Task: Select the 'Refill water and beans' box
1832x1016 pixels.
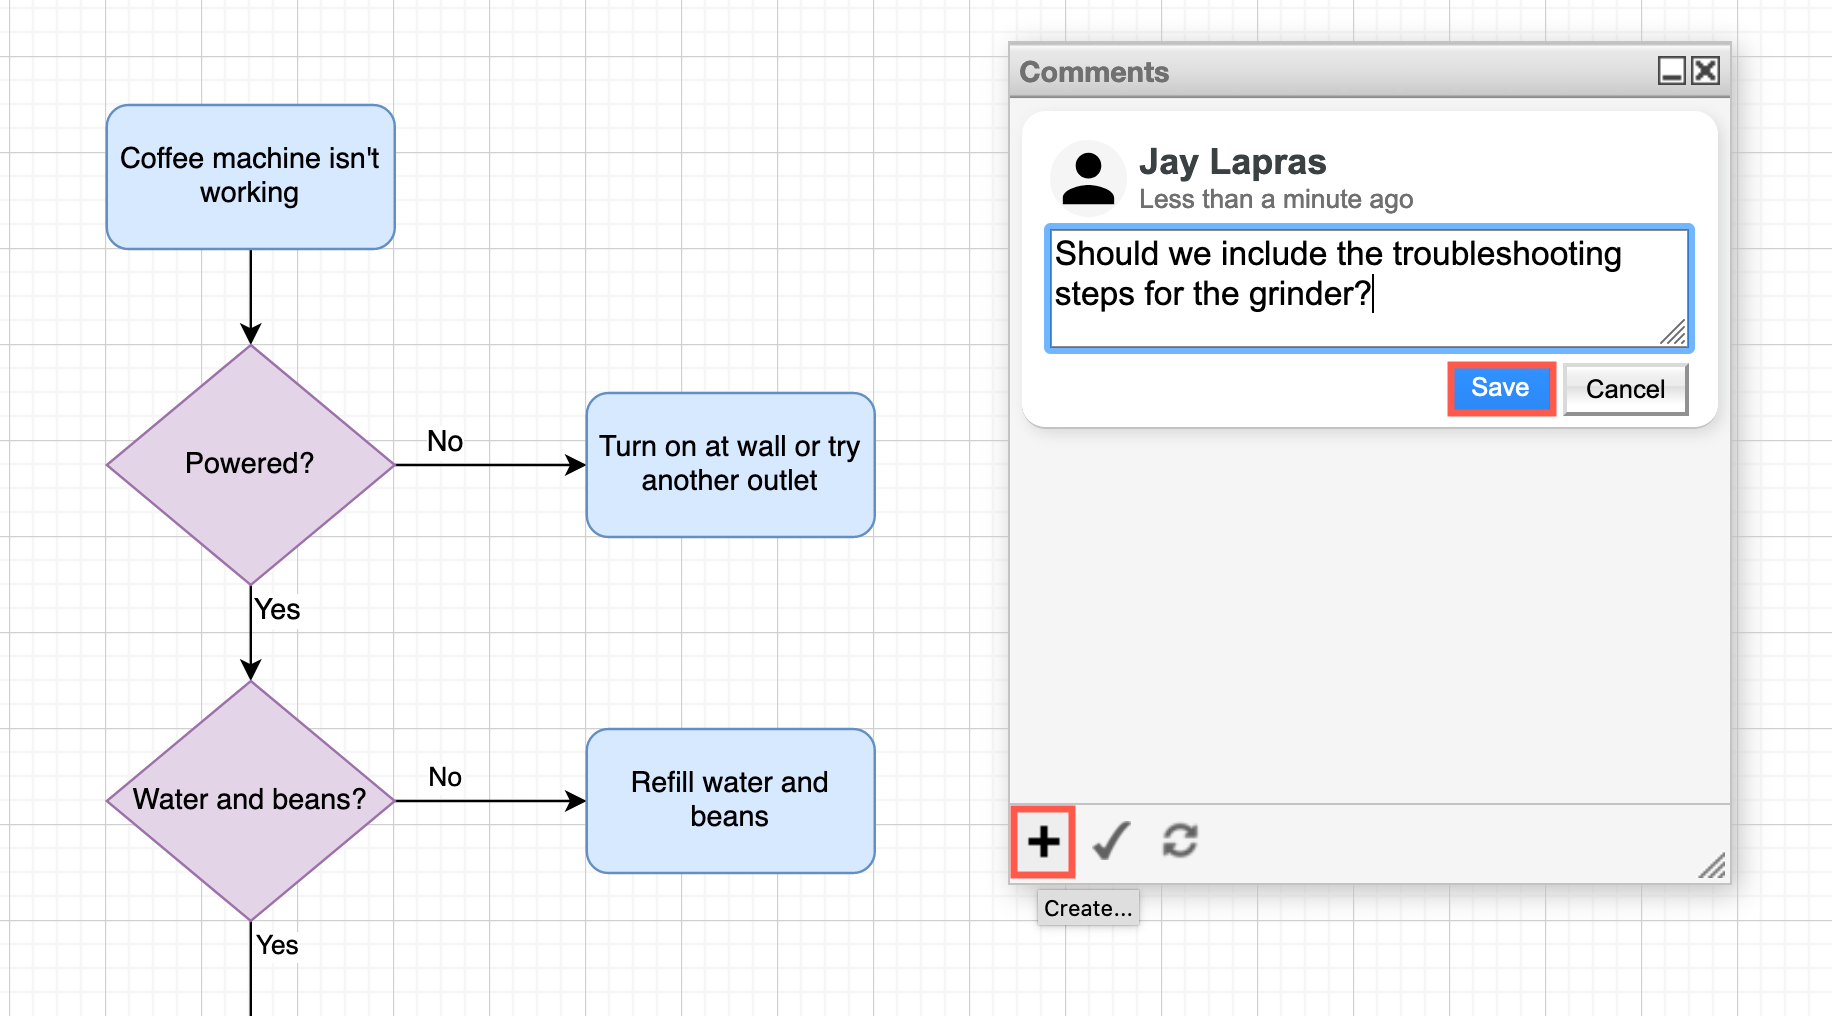Action: [x=729, y=799]
